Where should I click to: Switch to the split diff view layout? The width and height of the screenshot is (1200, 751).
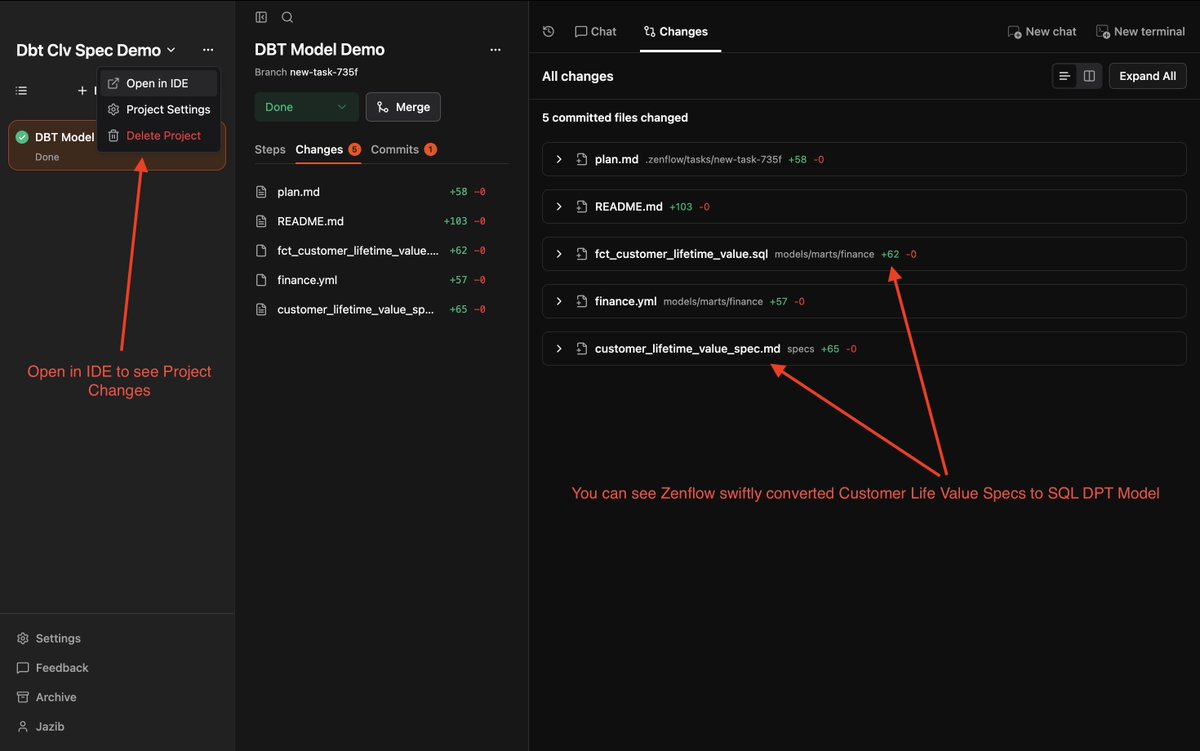(1088, 75)
